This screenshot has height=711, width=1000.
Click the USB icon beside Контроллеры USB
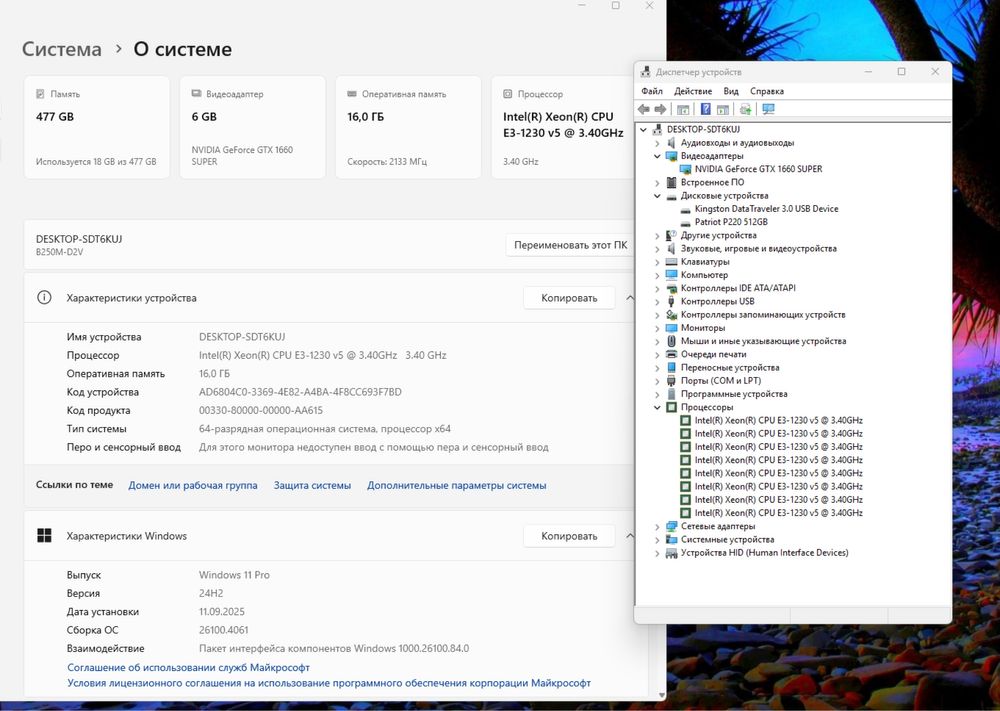pyautogui.click(x=671, y=301)
